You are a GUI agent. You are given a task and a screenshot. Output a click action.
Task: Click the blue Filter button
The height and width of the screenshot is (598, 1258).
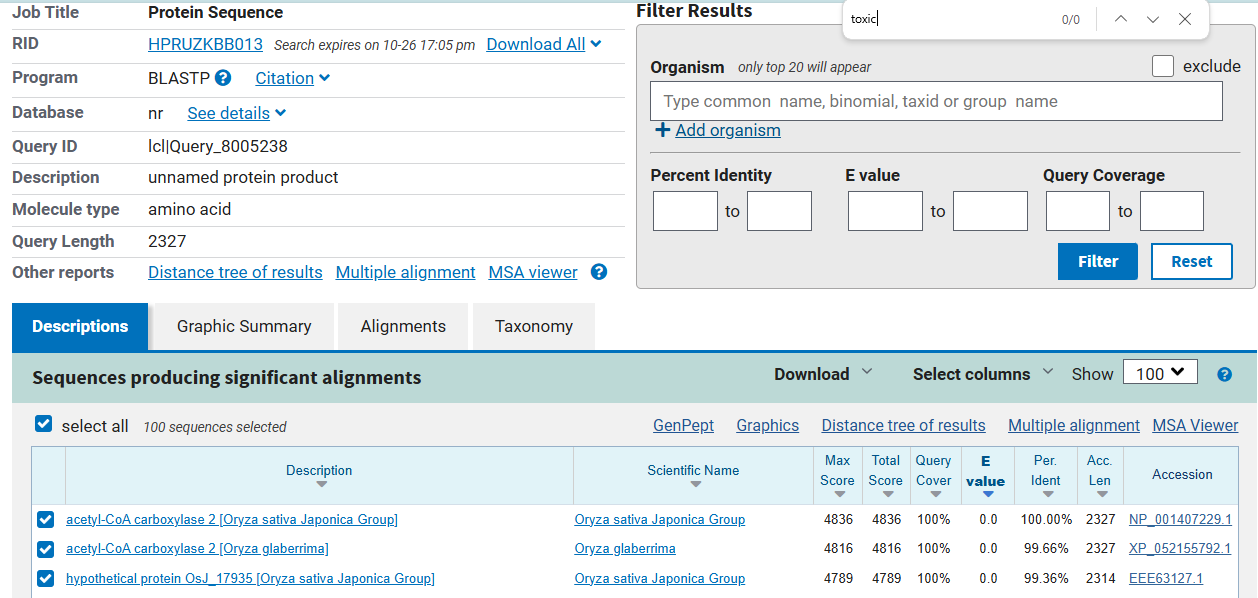[x=1097, y=261]
